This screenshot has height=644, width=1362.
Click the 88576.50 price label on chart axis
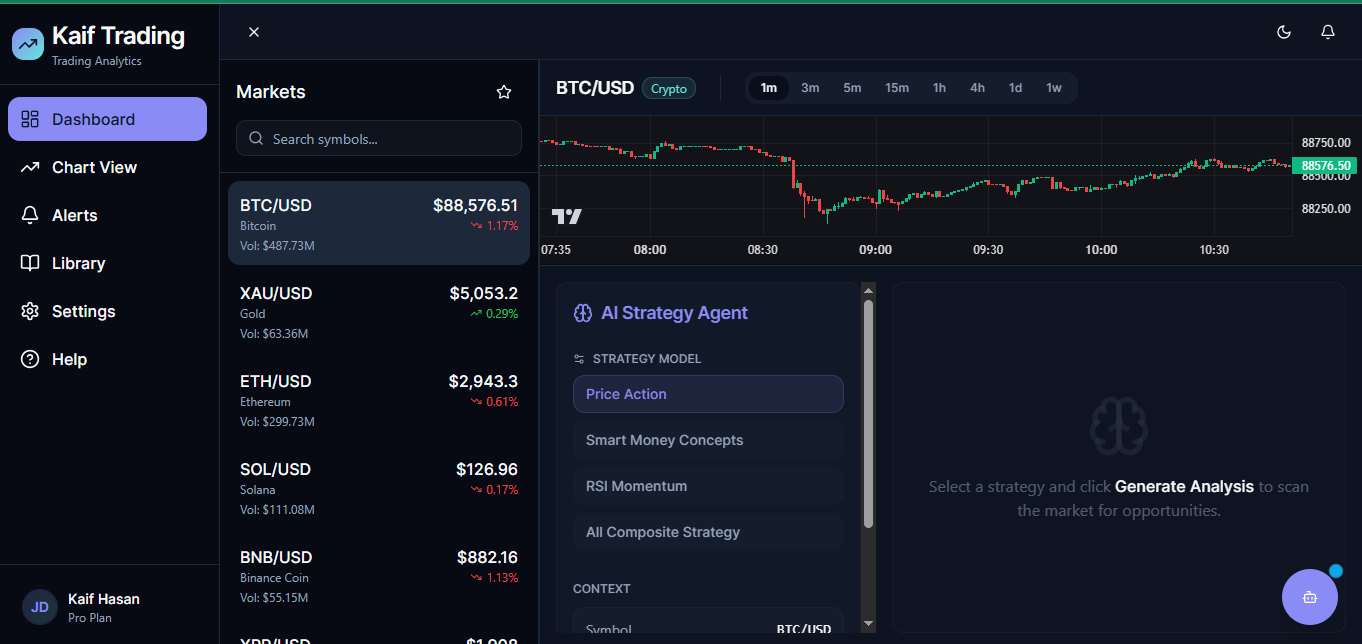pyautogui.click(x=1327, y=166)
